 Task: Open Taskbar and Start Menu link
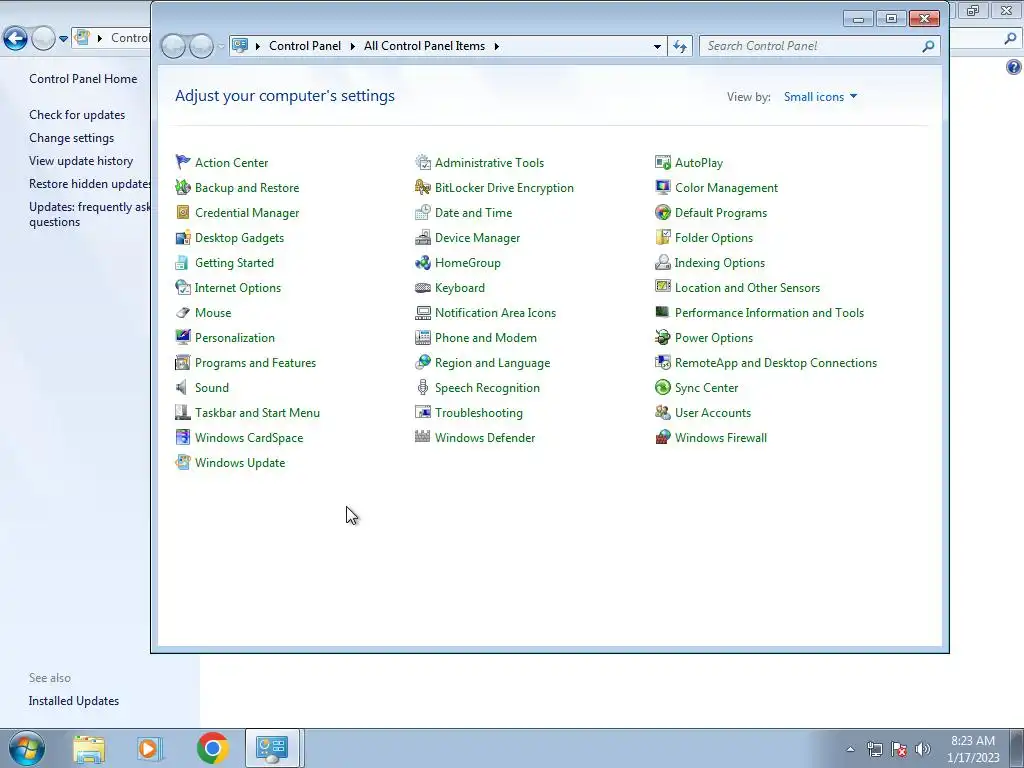point(257,413)
